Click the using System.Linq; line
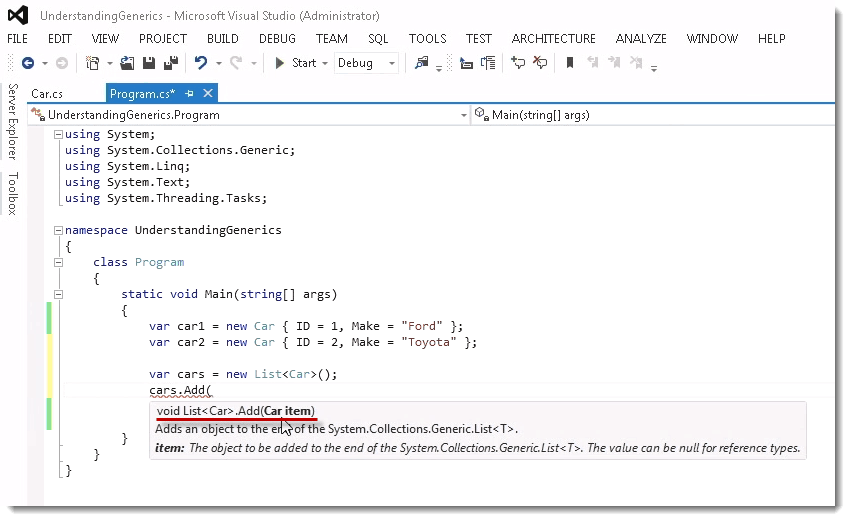 [x=127, y=166]
